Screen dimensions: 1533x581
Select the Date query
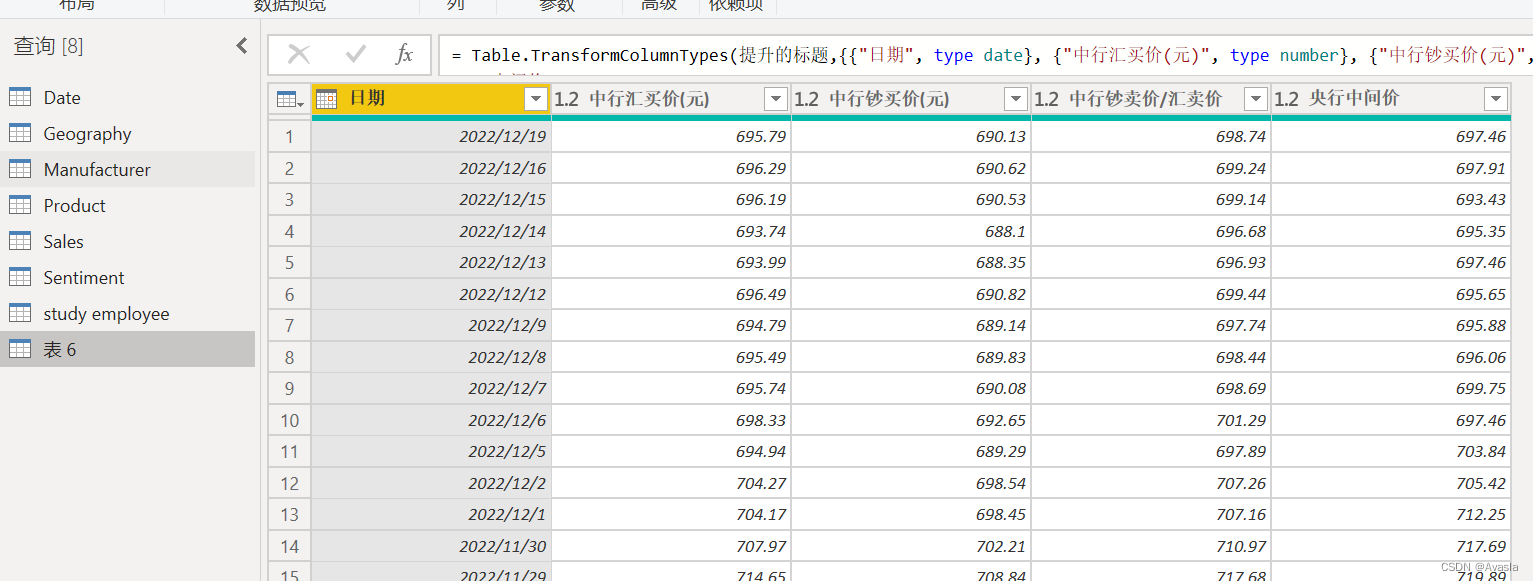click(128, 97)
